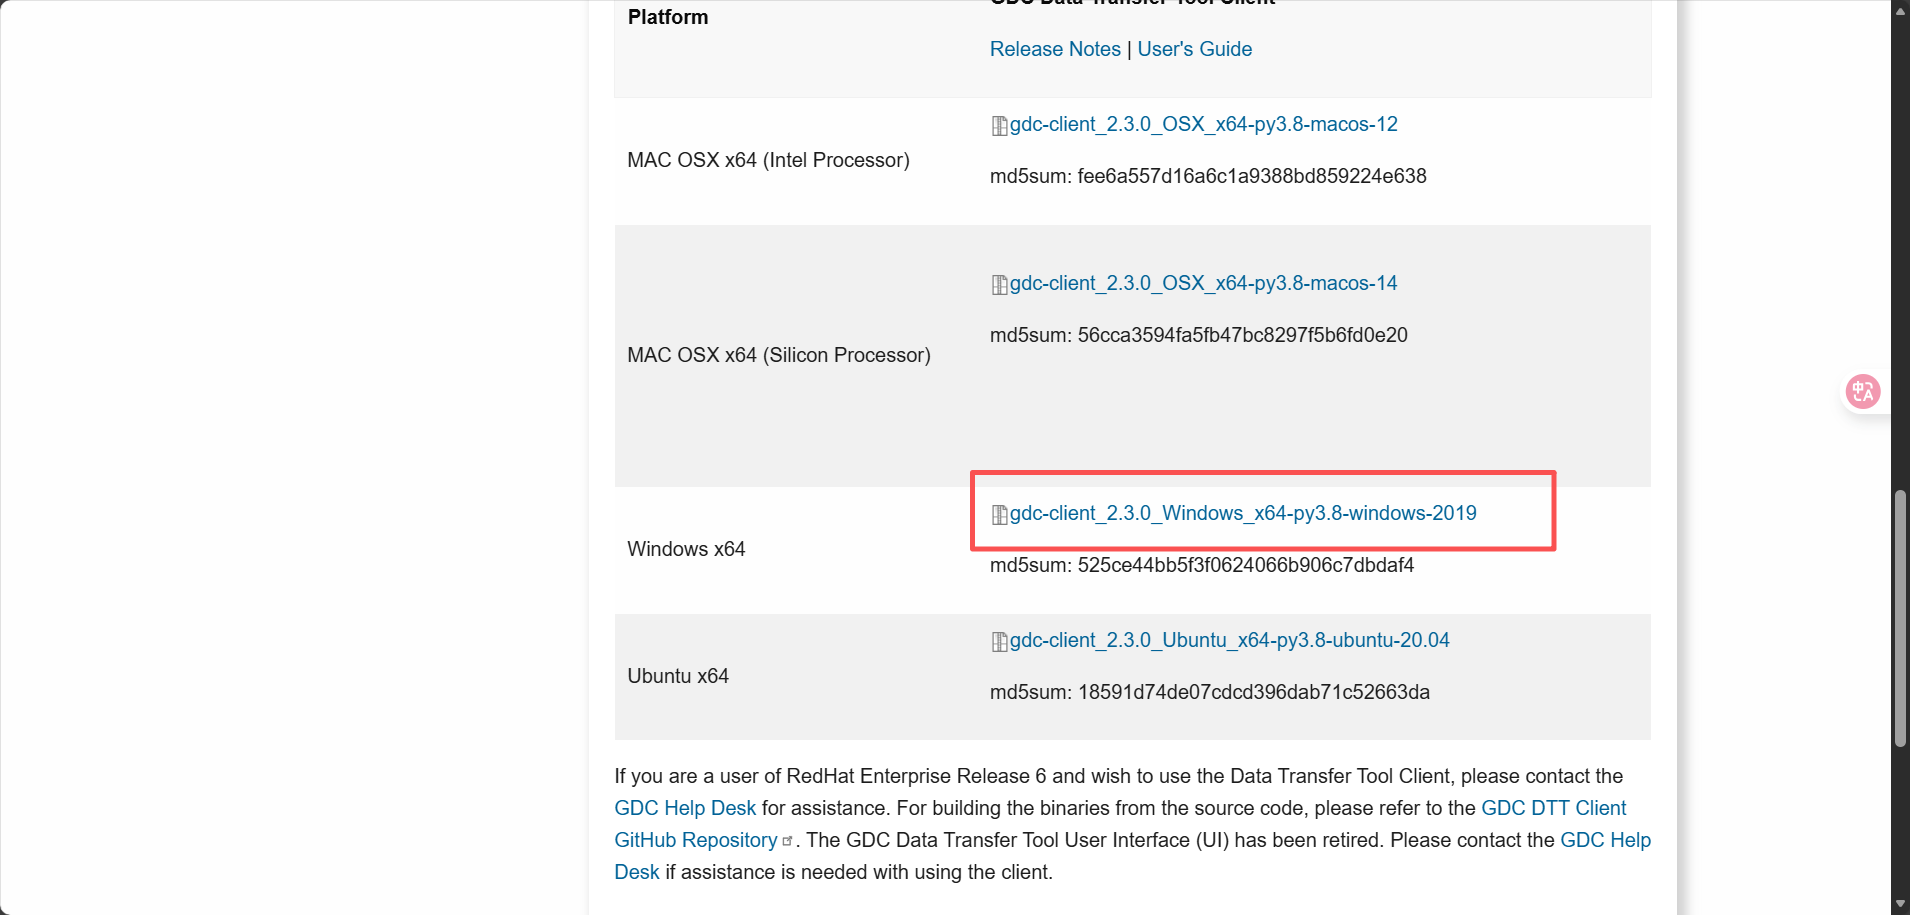Click archive icon beside macos-12 file

pos(999,126)
